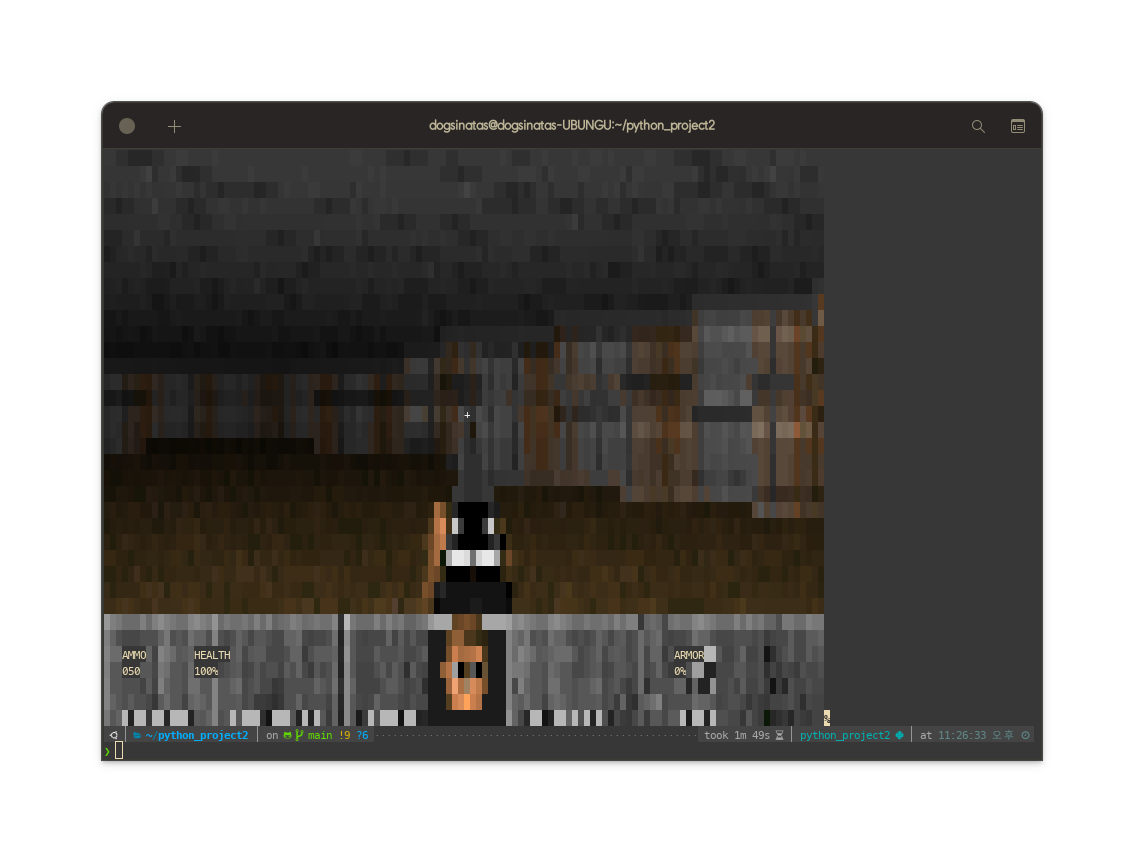Open terminal search with magnifier icon
The width and height of the screenshot is (1144, 862).
point(978,126)
